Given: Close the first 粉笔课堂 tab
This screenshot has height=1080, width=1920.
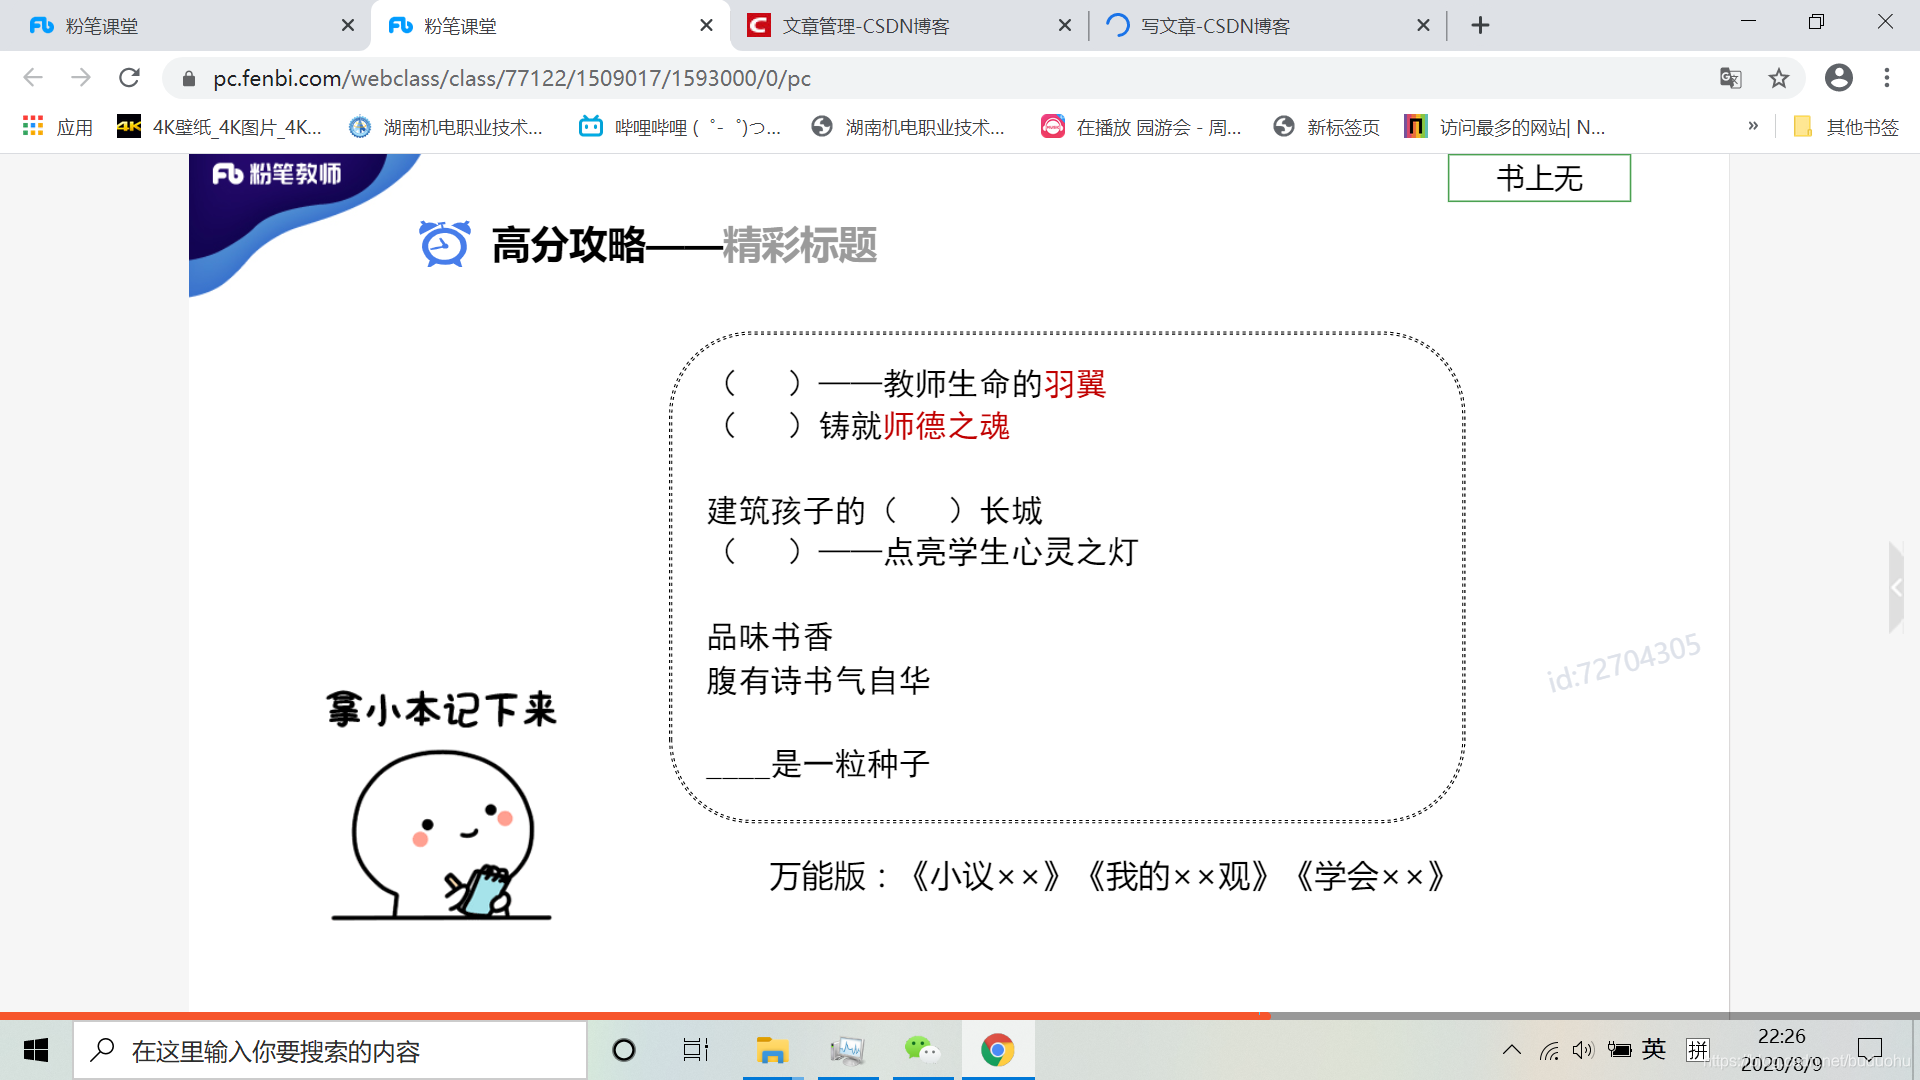Looking at the screenshot, I should (348, 26).
